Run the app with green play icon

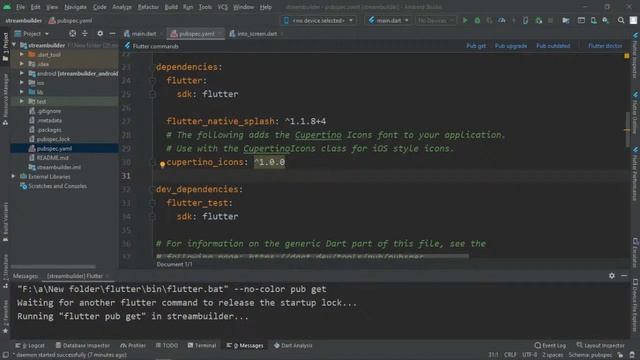tap(465, 20)
